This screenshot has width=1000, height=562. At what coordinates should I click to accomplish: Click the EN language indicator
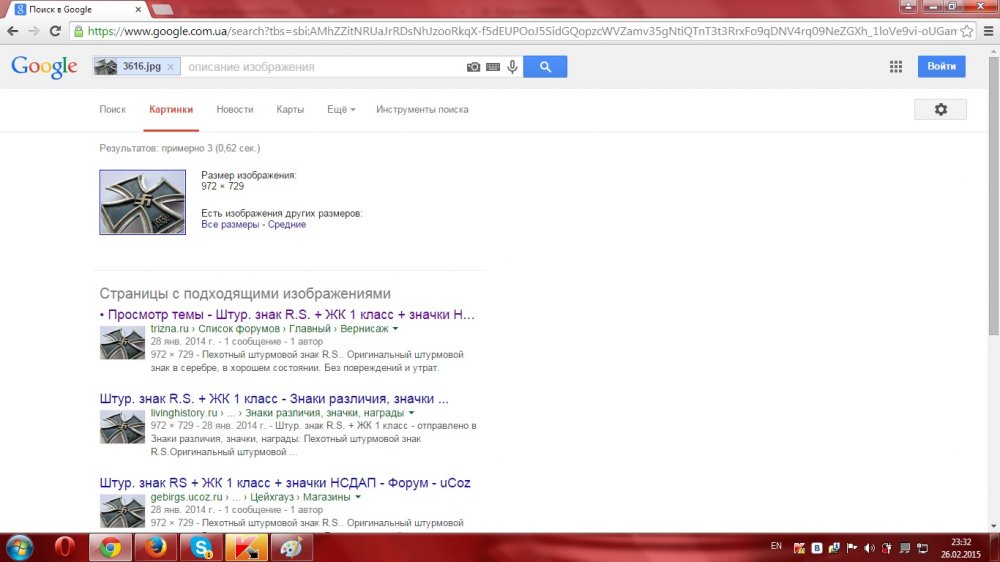pos(776,546)
